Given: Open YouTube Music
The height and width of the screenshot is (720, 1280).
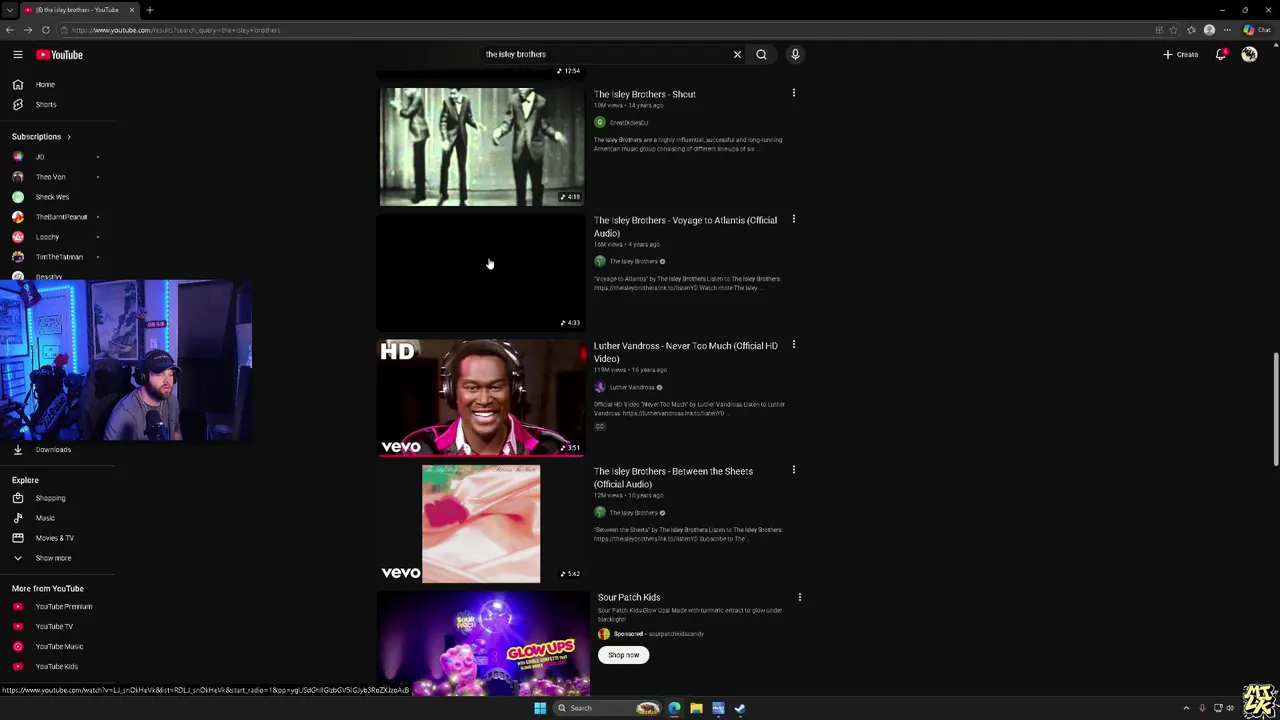Looking at the screenshot, I should point(57,647).
